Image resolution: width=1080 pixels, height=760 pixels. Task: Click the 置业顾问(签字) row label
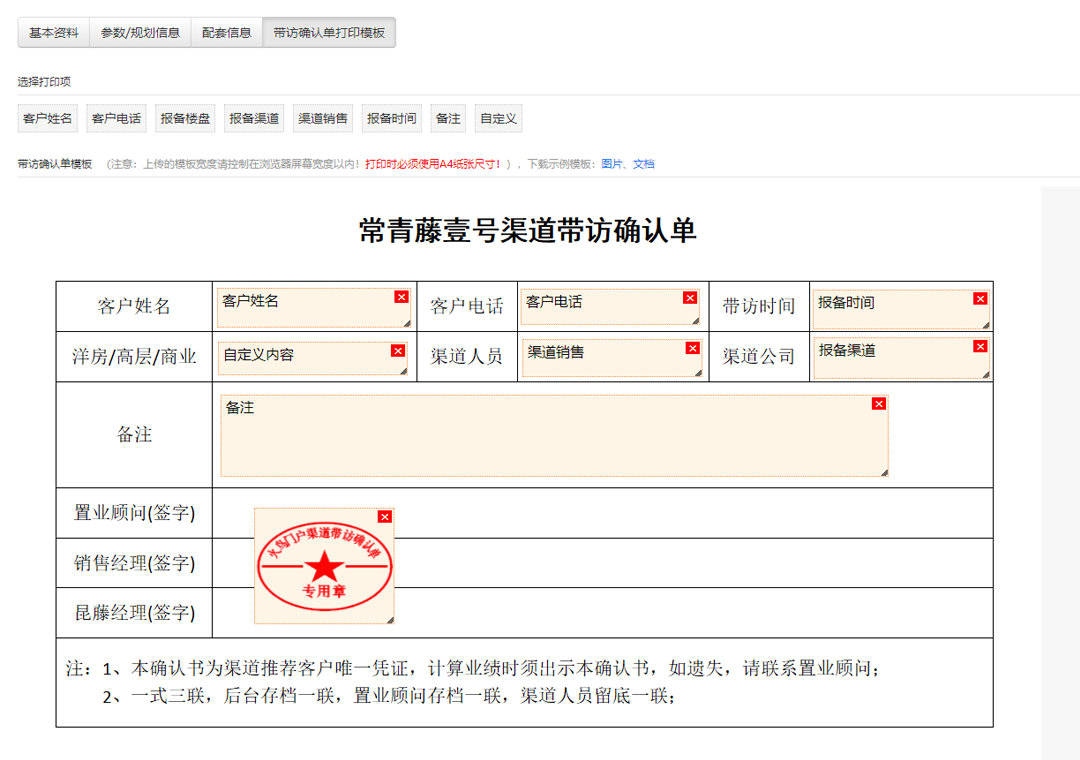(134, 513)
